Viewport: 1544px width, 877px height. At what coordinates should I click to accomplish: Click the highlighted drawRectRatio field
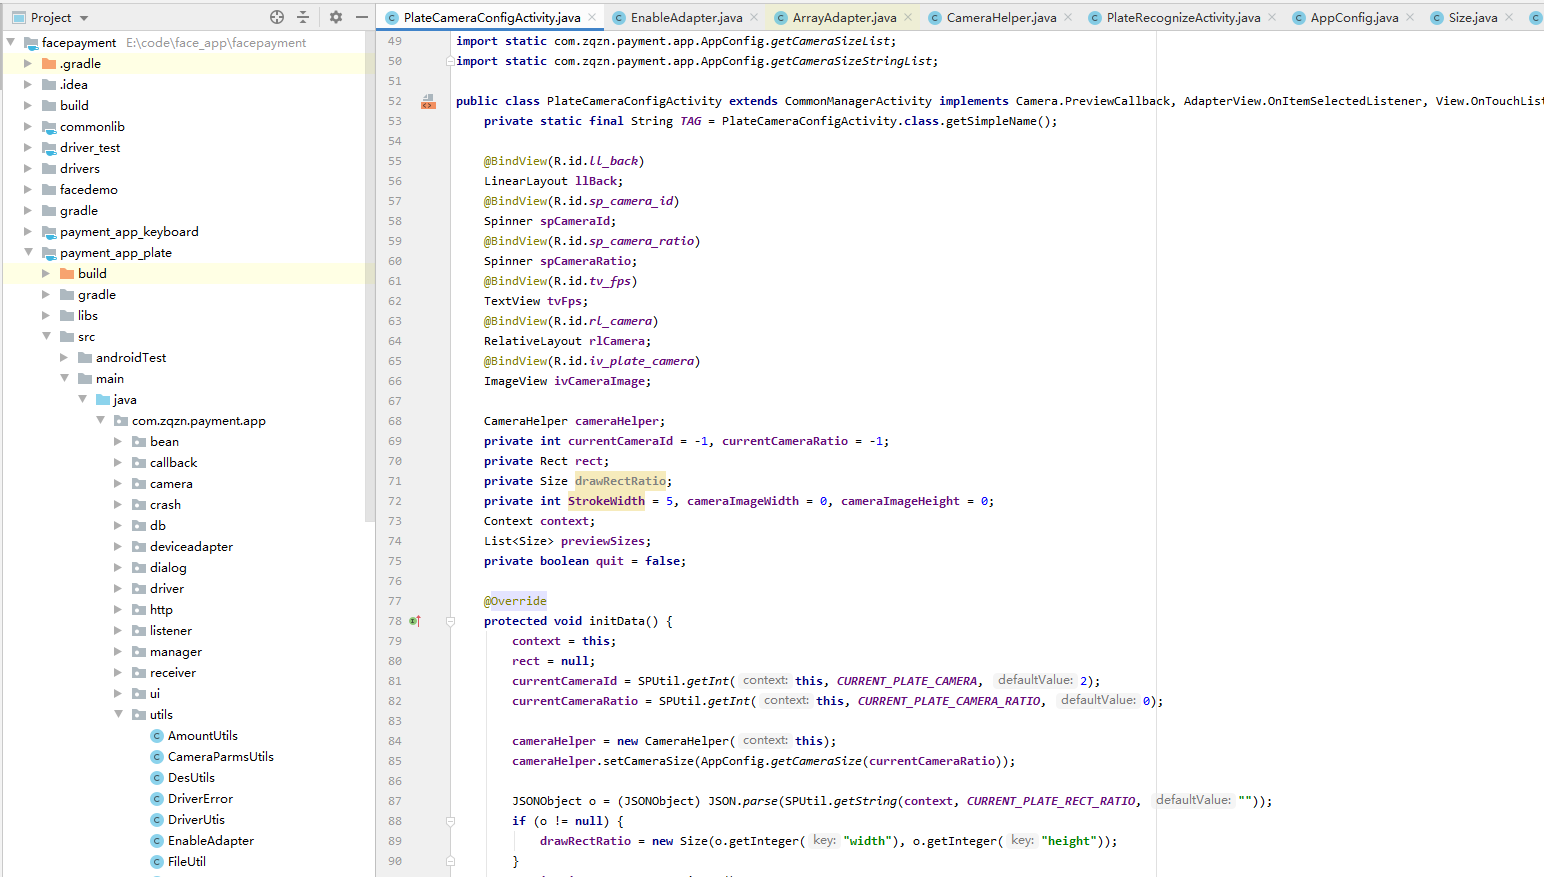point(620,481)
